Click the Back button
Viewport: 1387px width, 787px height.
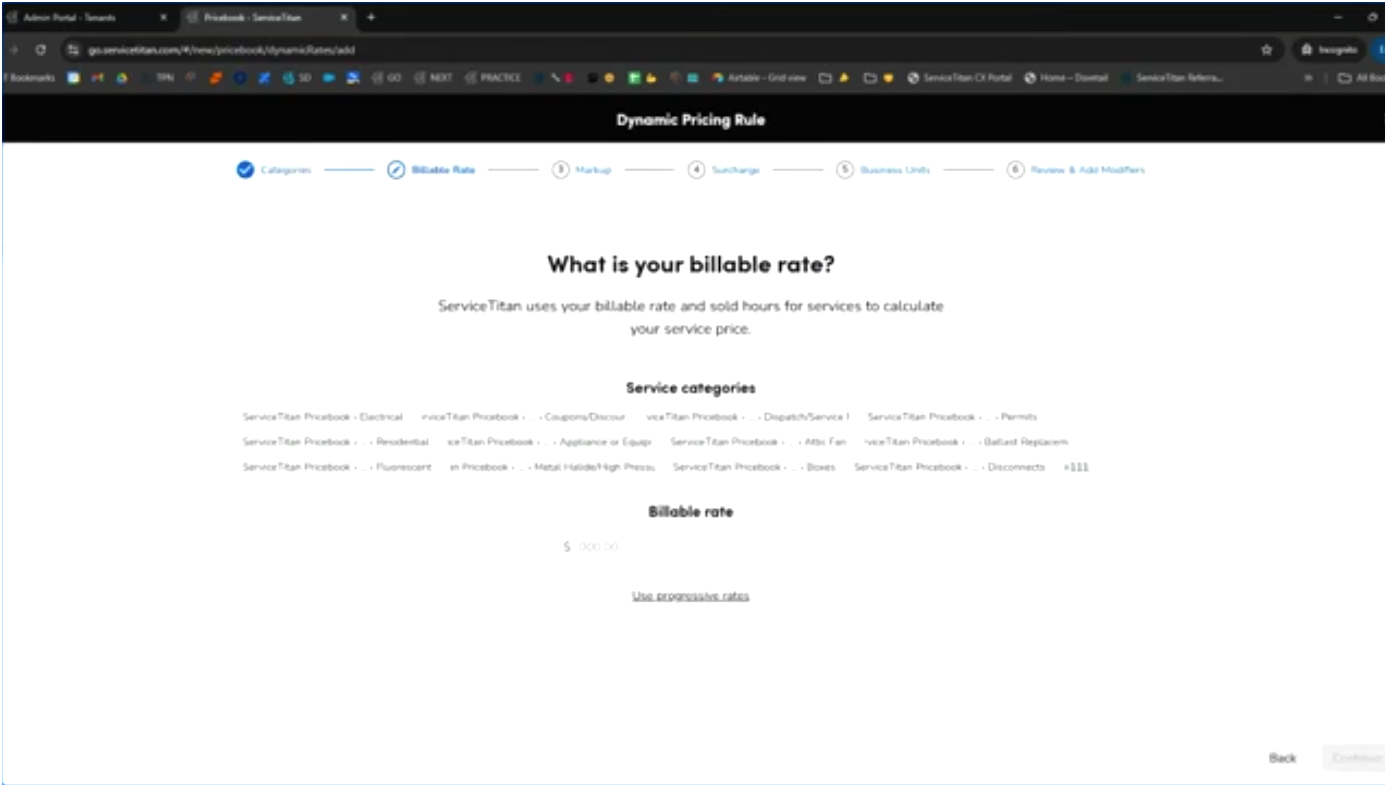point(1281,757)
